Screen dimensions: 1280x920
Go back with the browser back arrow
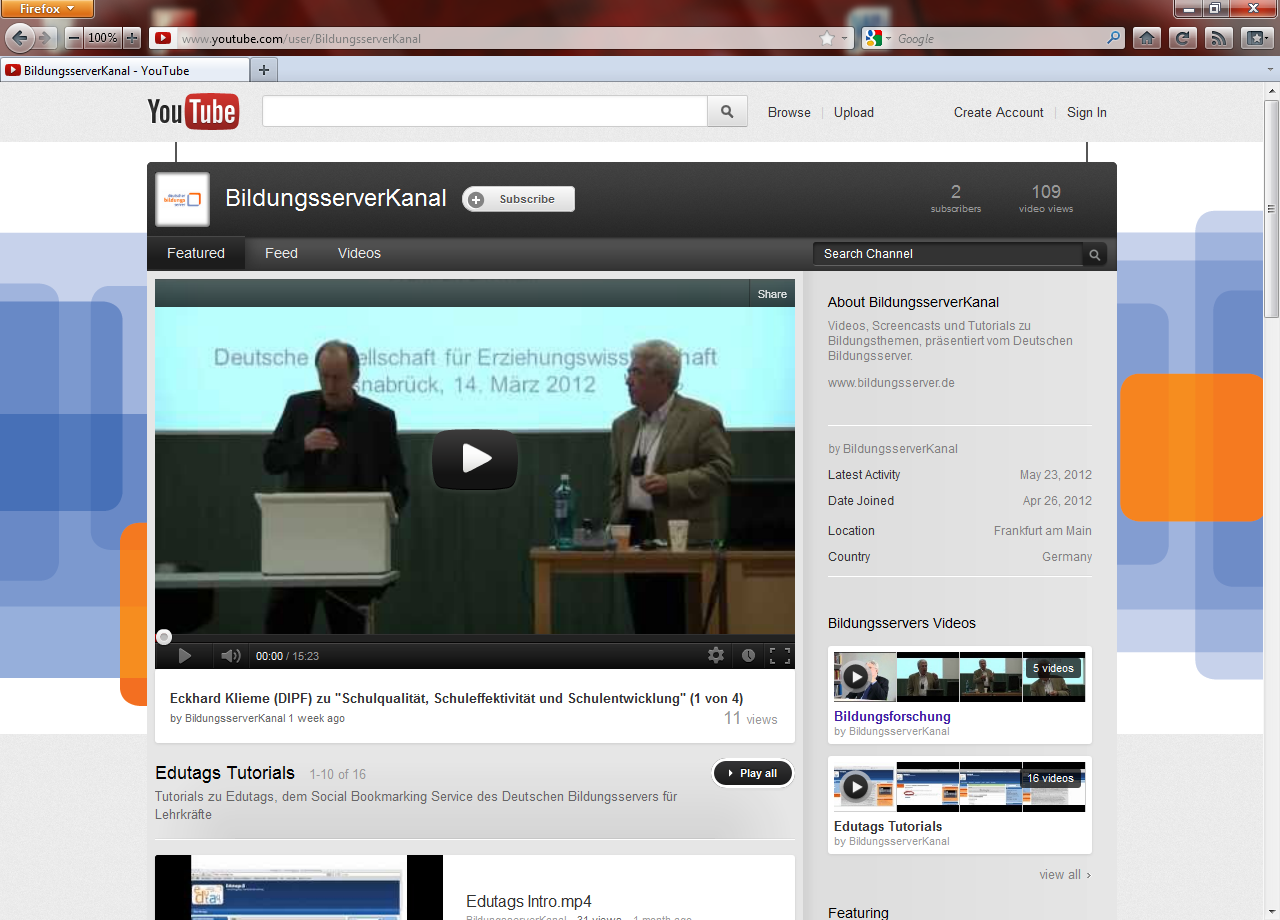click(20, 38)
